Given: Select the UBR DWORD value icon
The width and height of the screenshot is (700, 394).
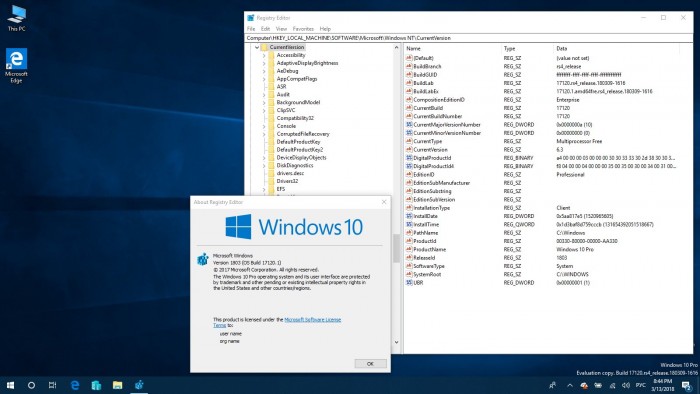Looking at the screenshot, I should tap(408, 283).
